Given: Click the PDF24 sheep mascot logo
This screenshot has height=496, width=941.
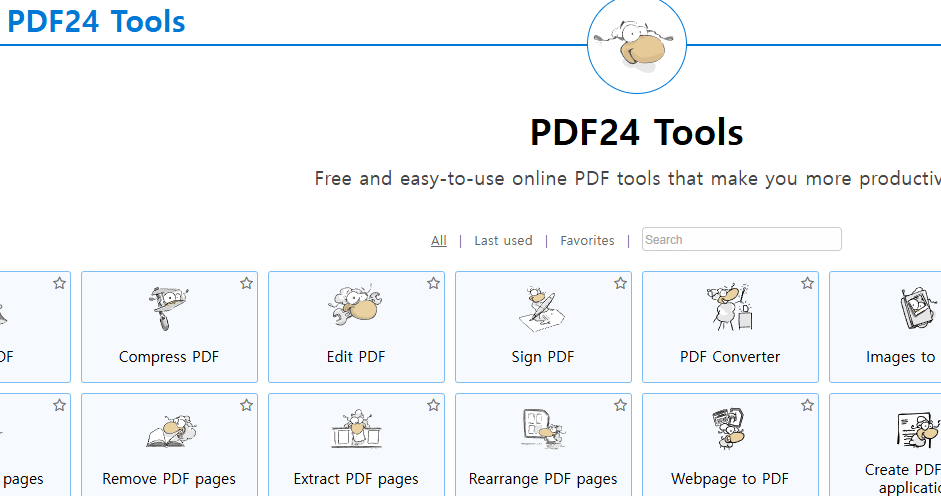Looking at the screenshot, I should pyautogui.click(x=636, y=44).
